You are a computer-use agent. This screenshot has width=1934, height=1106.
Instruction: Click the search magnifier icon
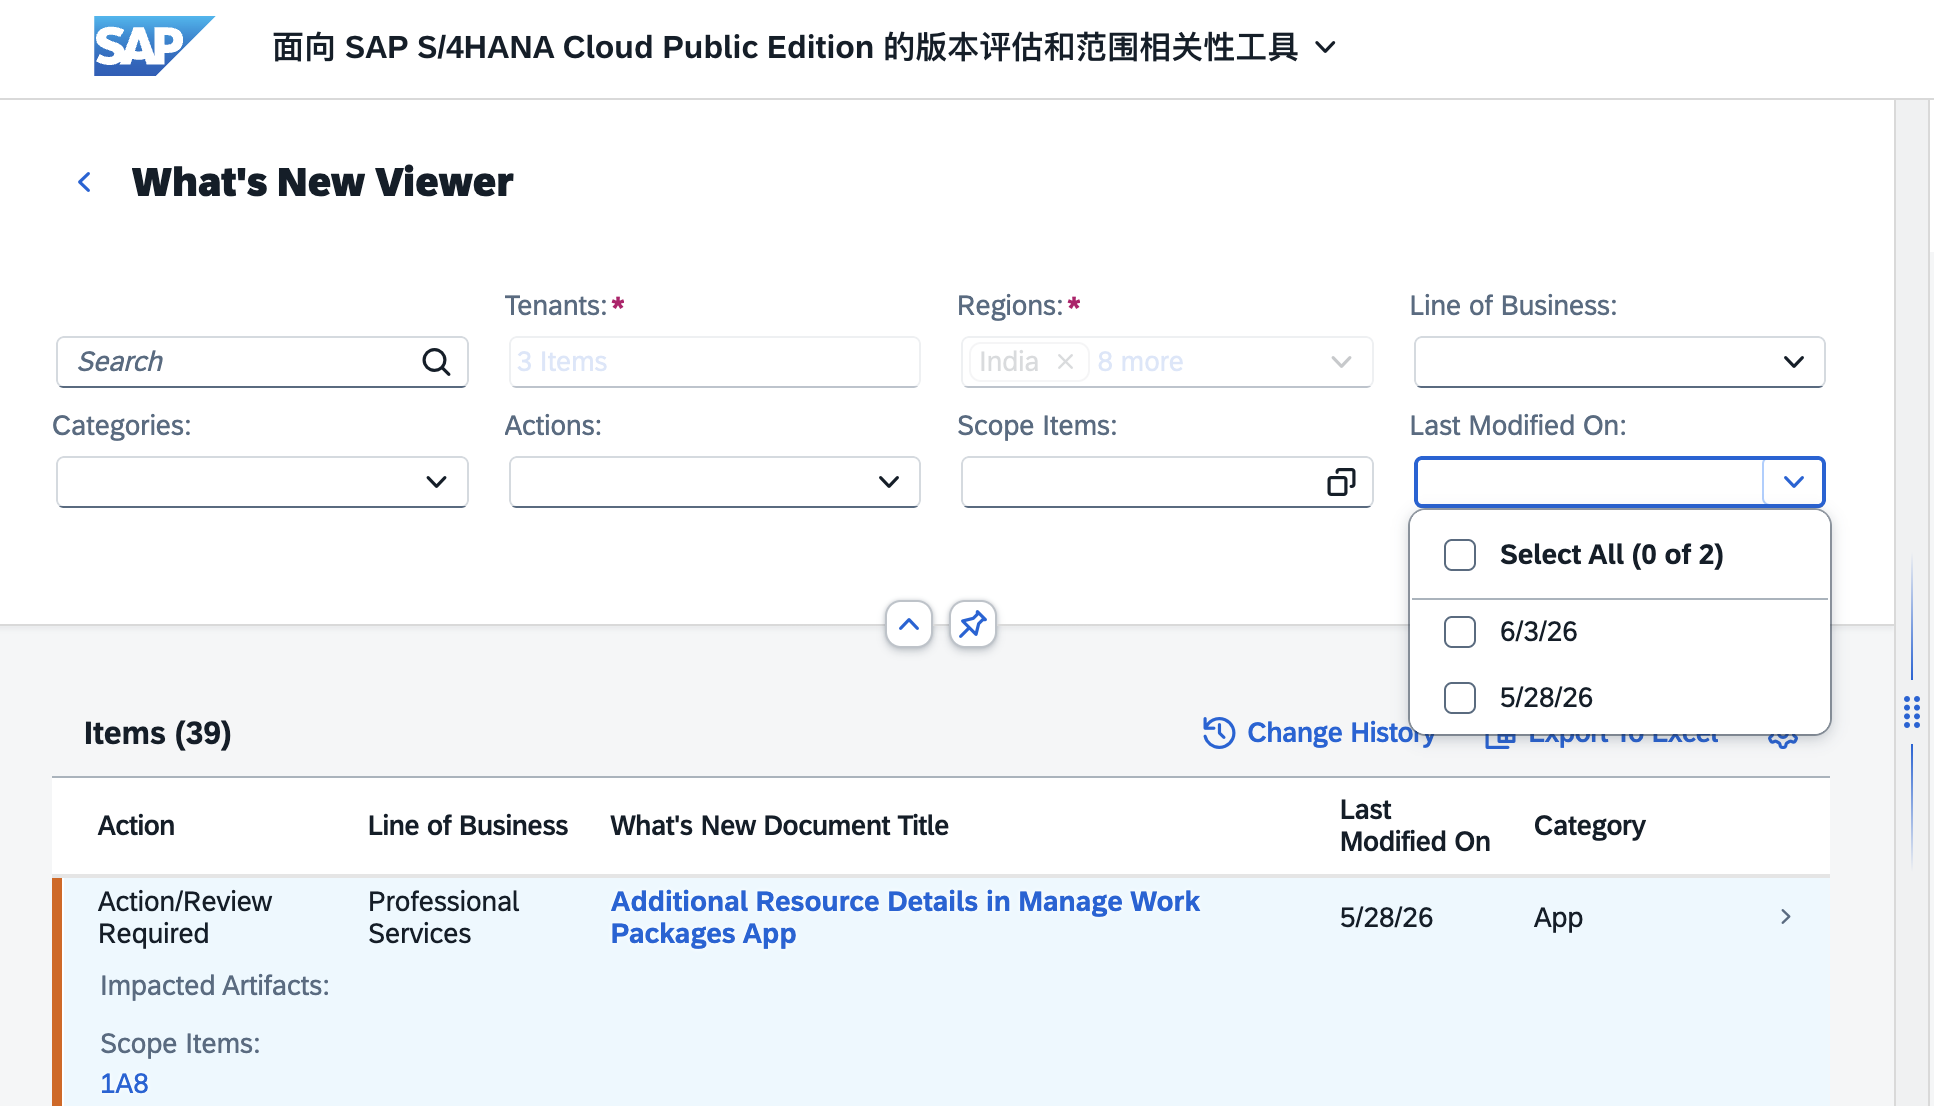[436, 362]
